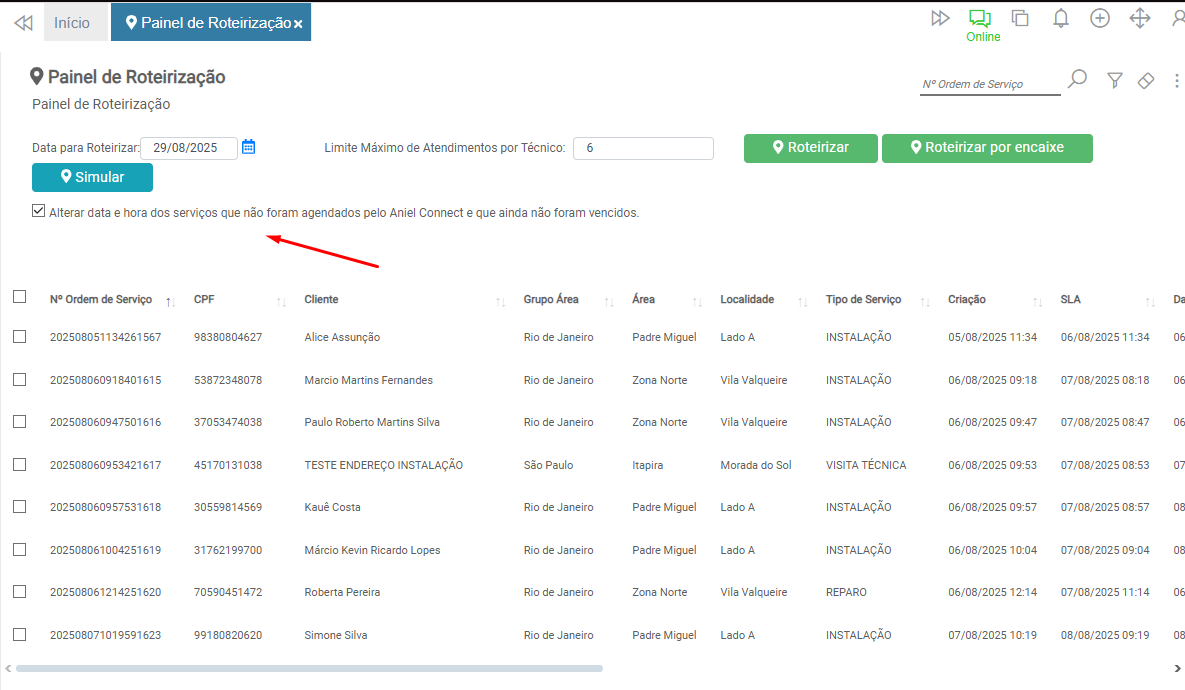Switch to the Início tab
The height and width of the screenshot is (690, 1185).
[72, 22]
